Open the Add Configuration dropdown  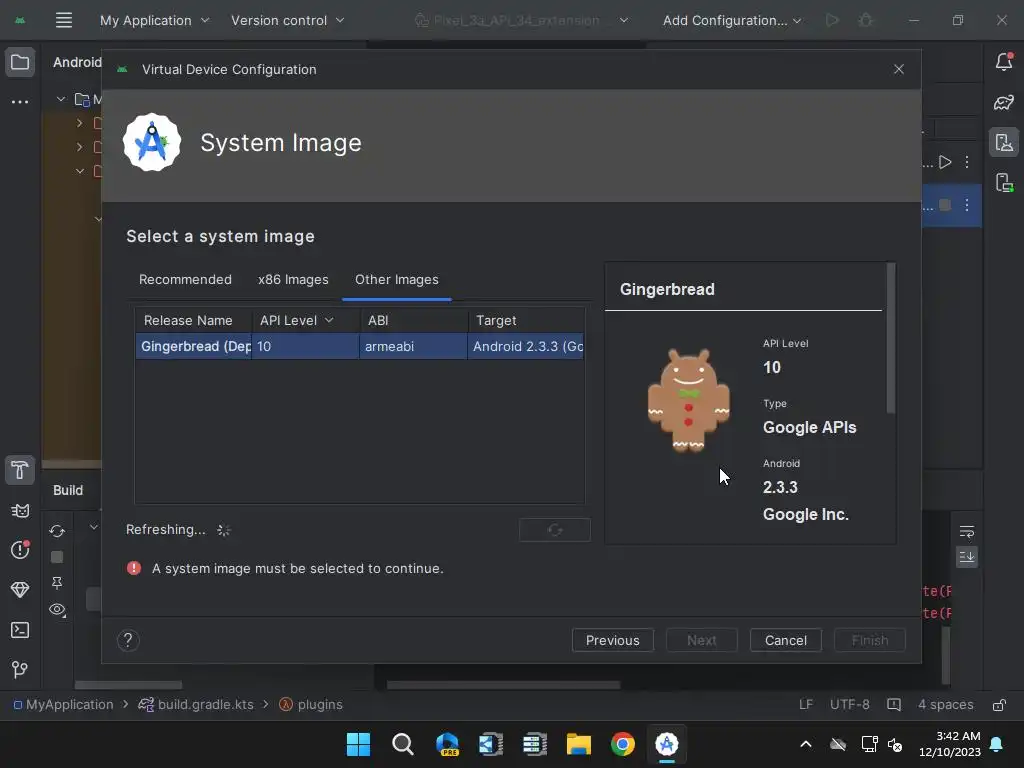coord(731,20)
